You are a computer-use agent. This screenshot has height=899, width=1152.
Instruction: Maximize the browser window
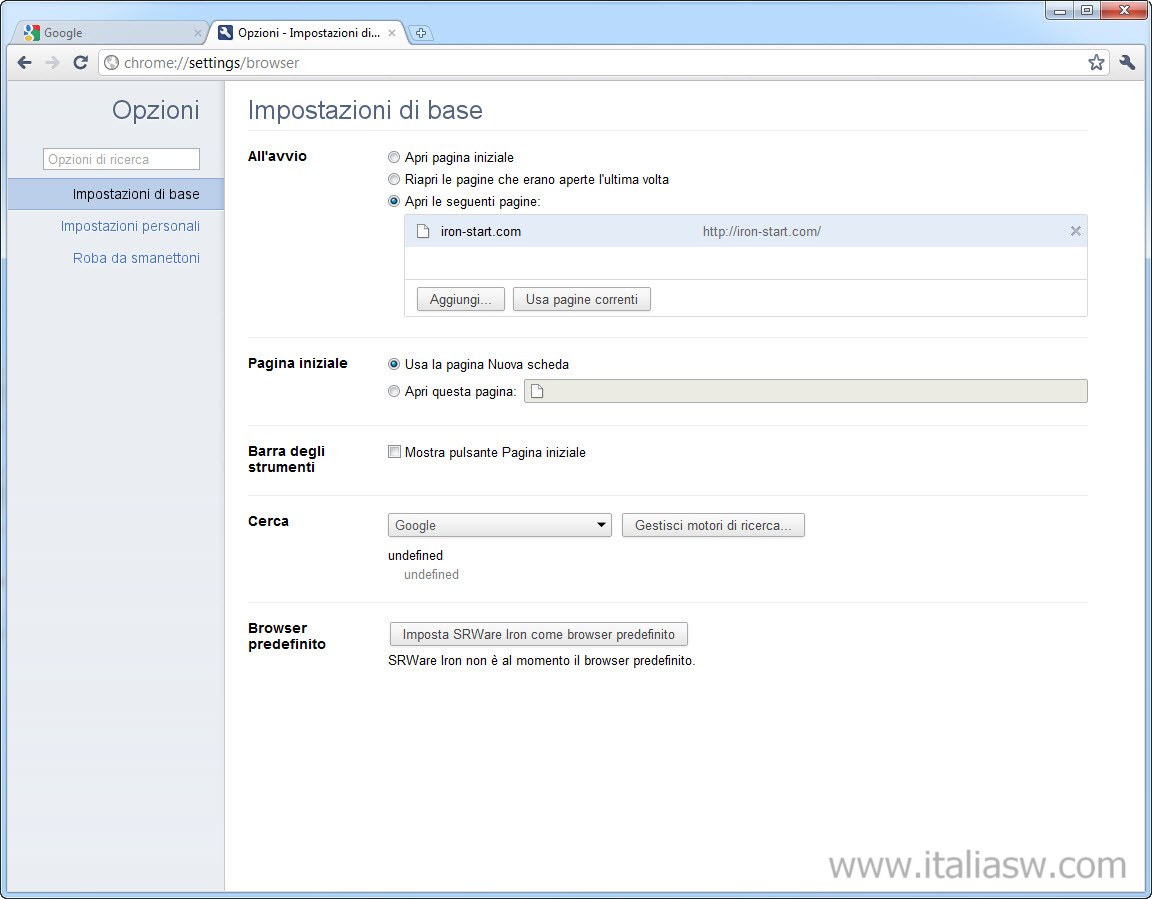click(x=1087, y=10)
